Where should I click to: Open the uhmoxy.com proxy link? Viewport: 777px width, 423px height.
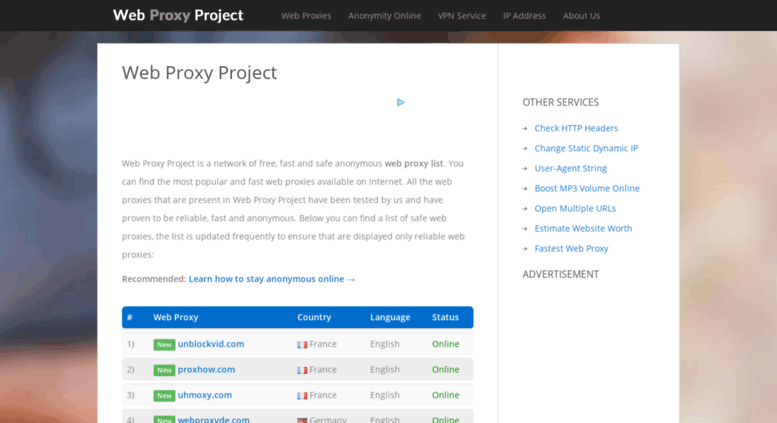[205, 395]
